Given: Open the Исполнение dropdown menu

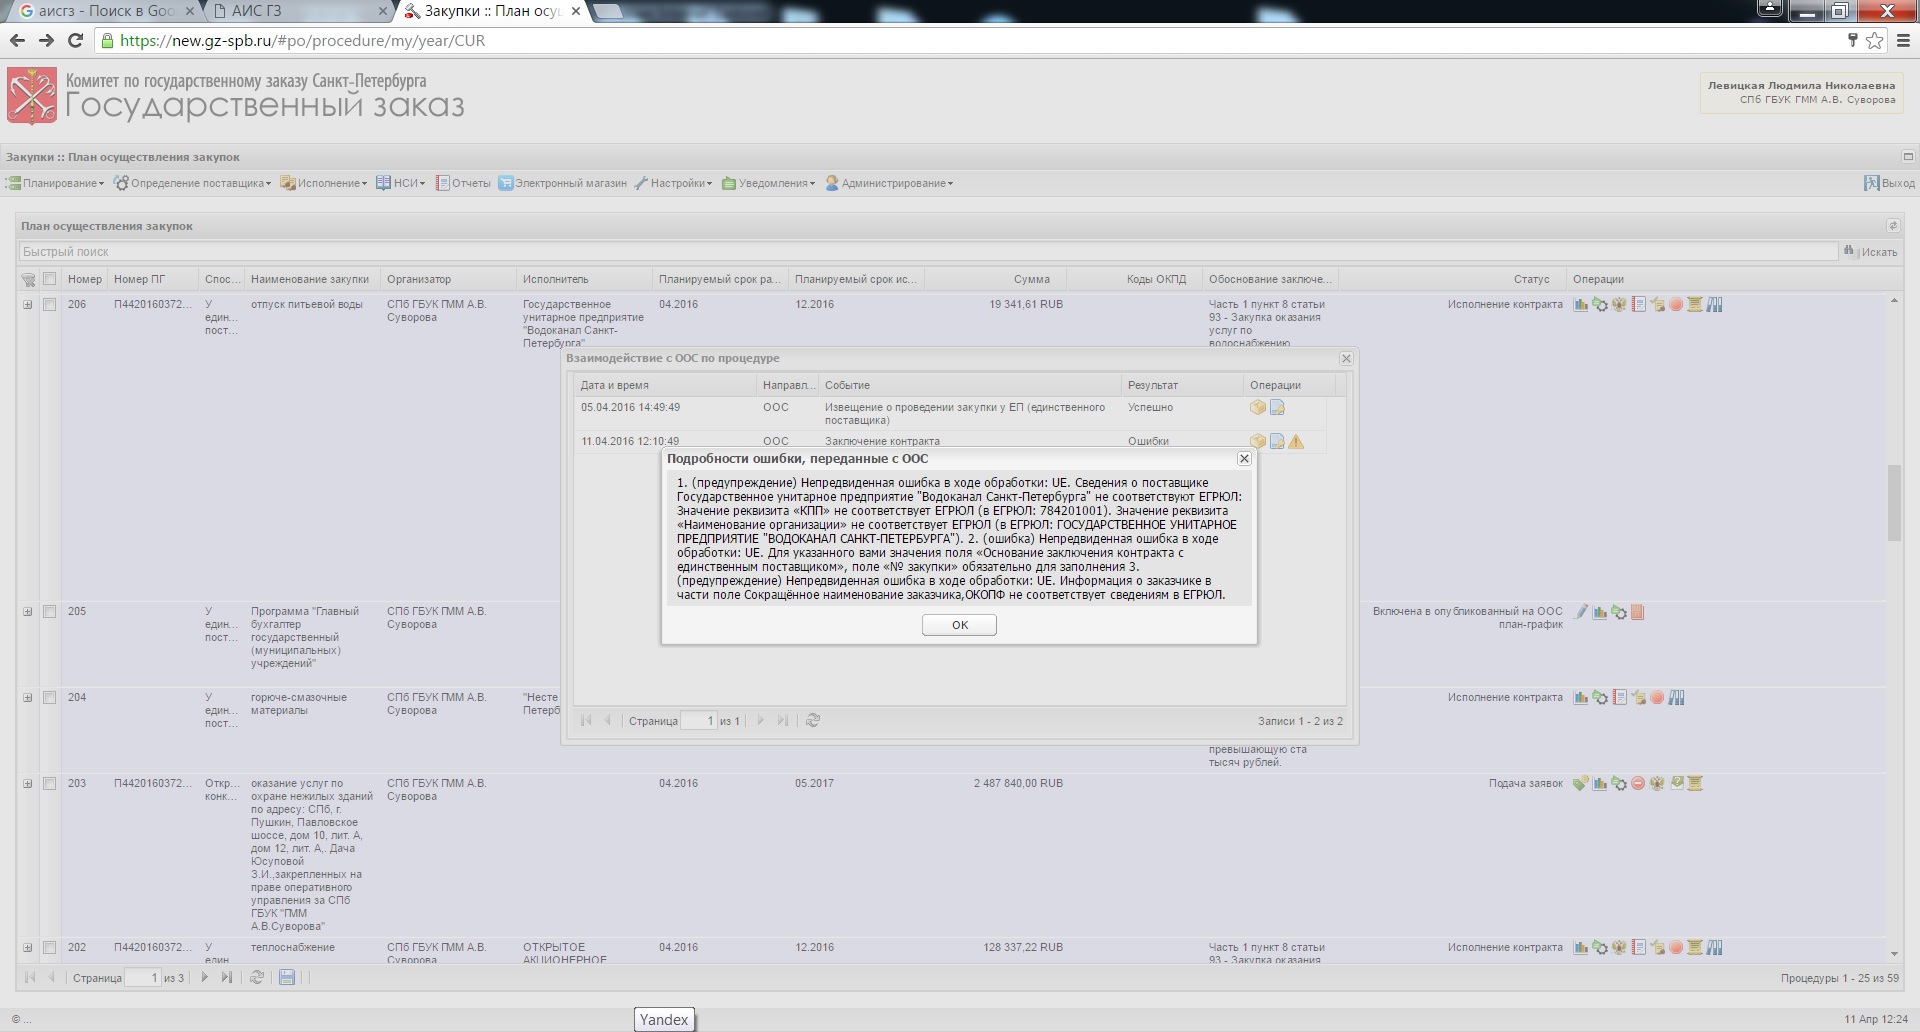Looking at the screenshot, I should point(324,184).
